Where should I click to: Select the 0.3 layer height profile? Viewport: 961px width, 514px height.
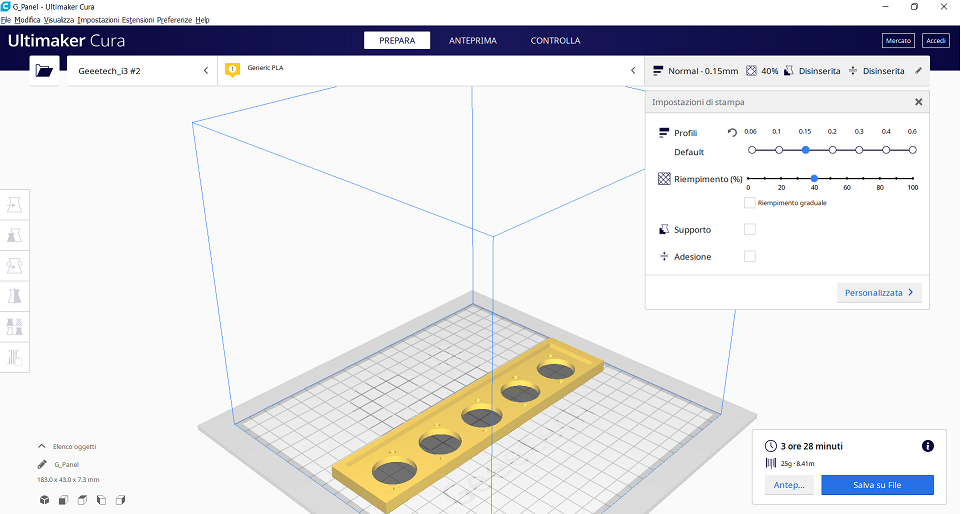[x=859, y=149]
